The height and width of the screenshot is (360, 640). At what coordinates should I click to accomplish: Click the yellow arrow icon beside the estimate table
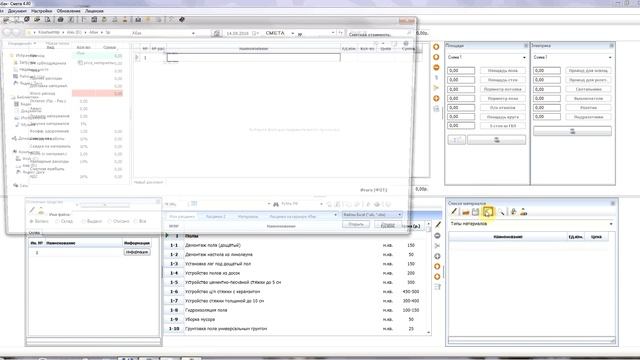(436, 88)
